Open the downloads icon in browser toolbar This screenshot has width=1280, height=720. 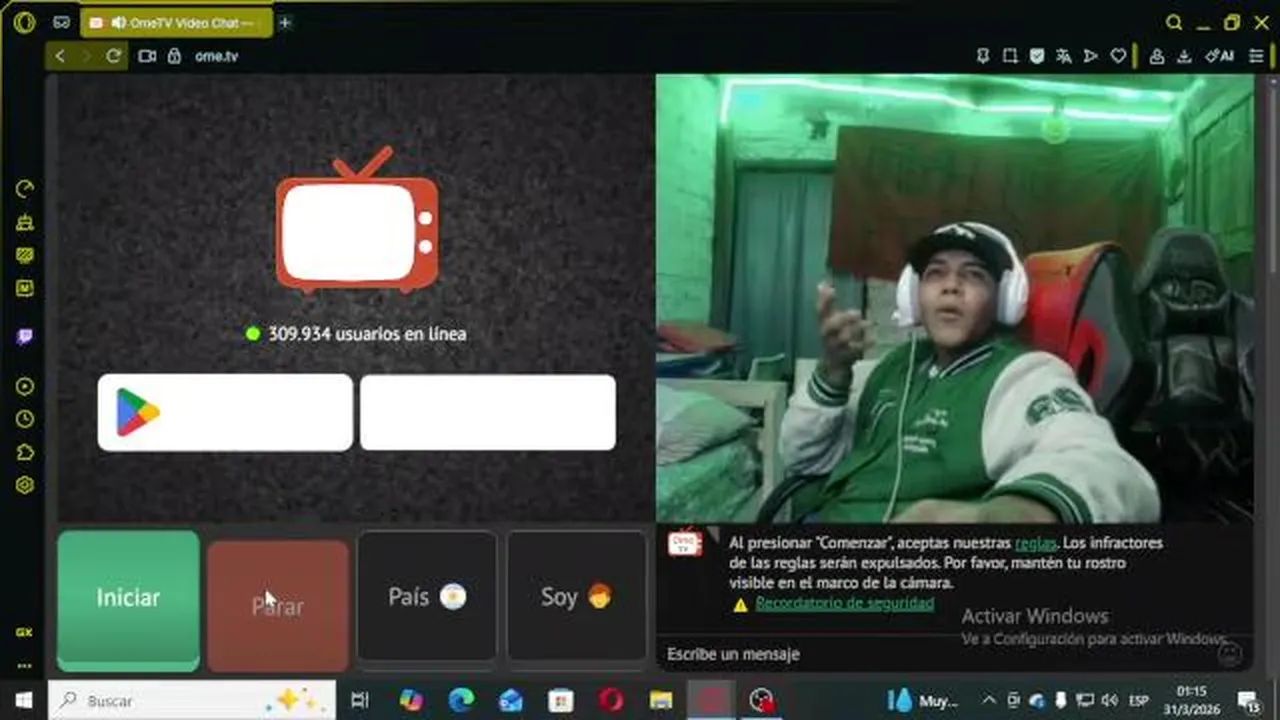click(x=1184, y=56)
